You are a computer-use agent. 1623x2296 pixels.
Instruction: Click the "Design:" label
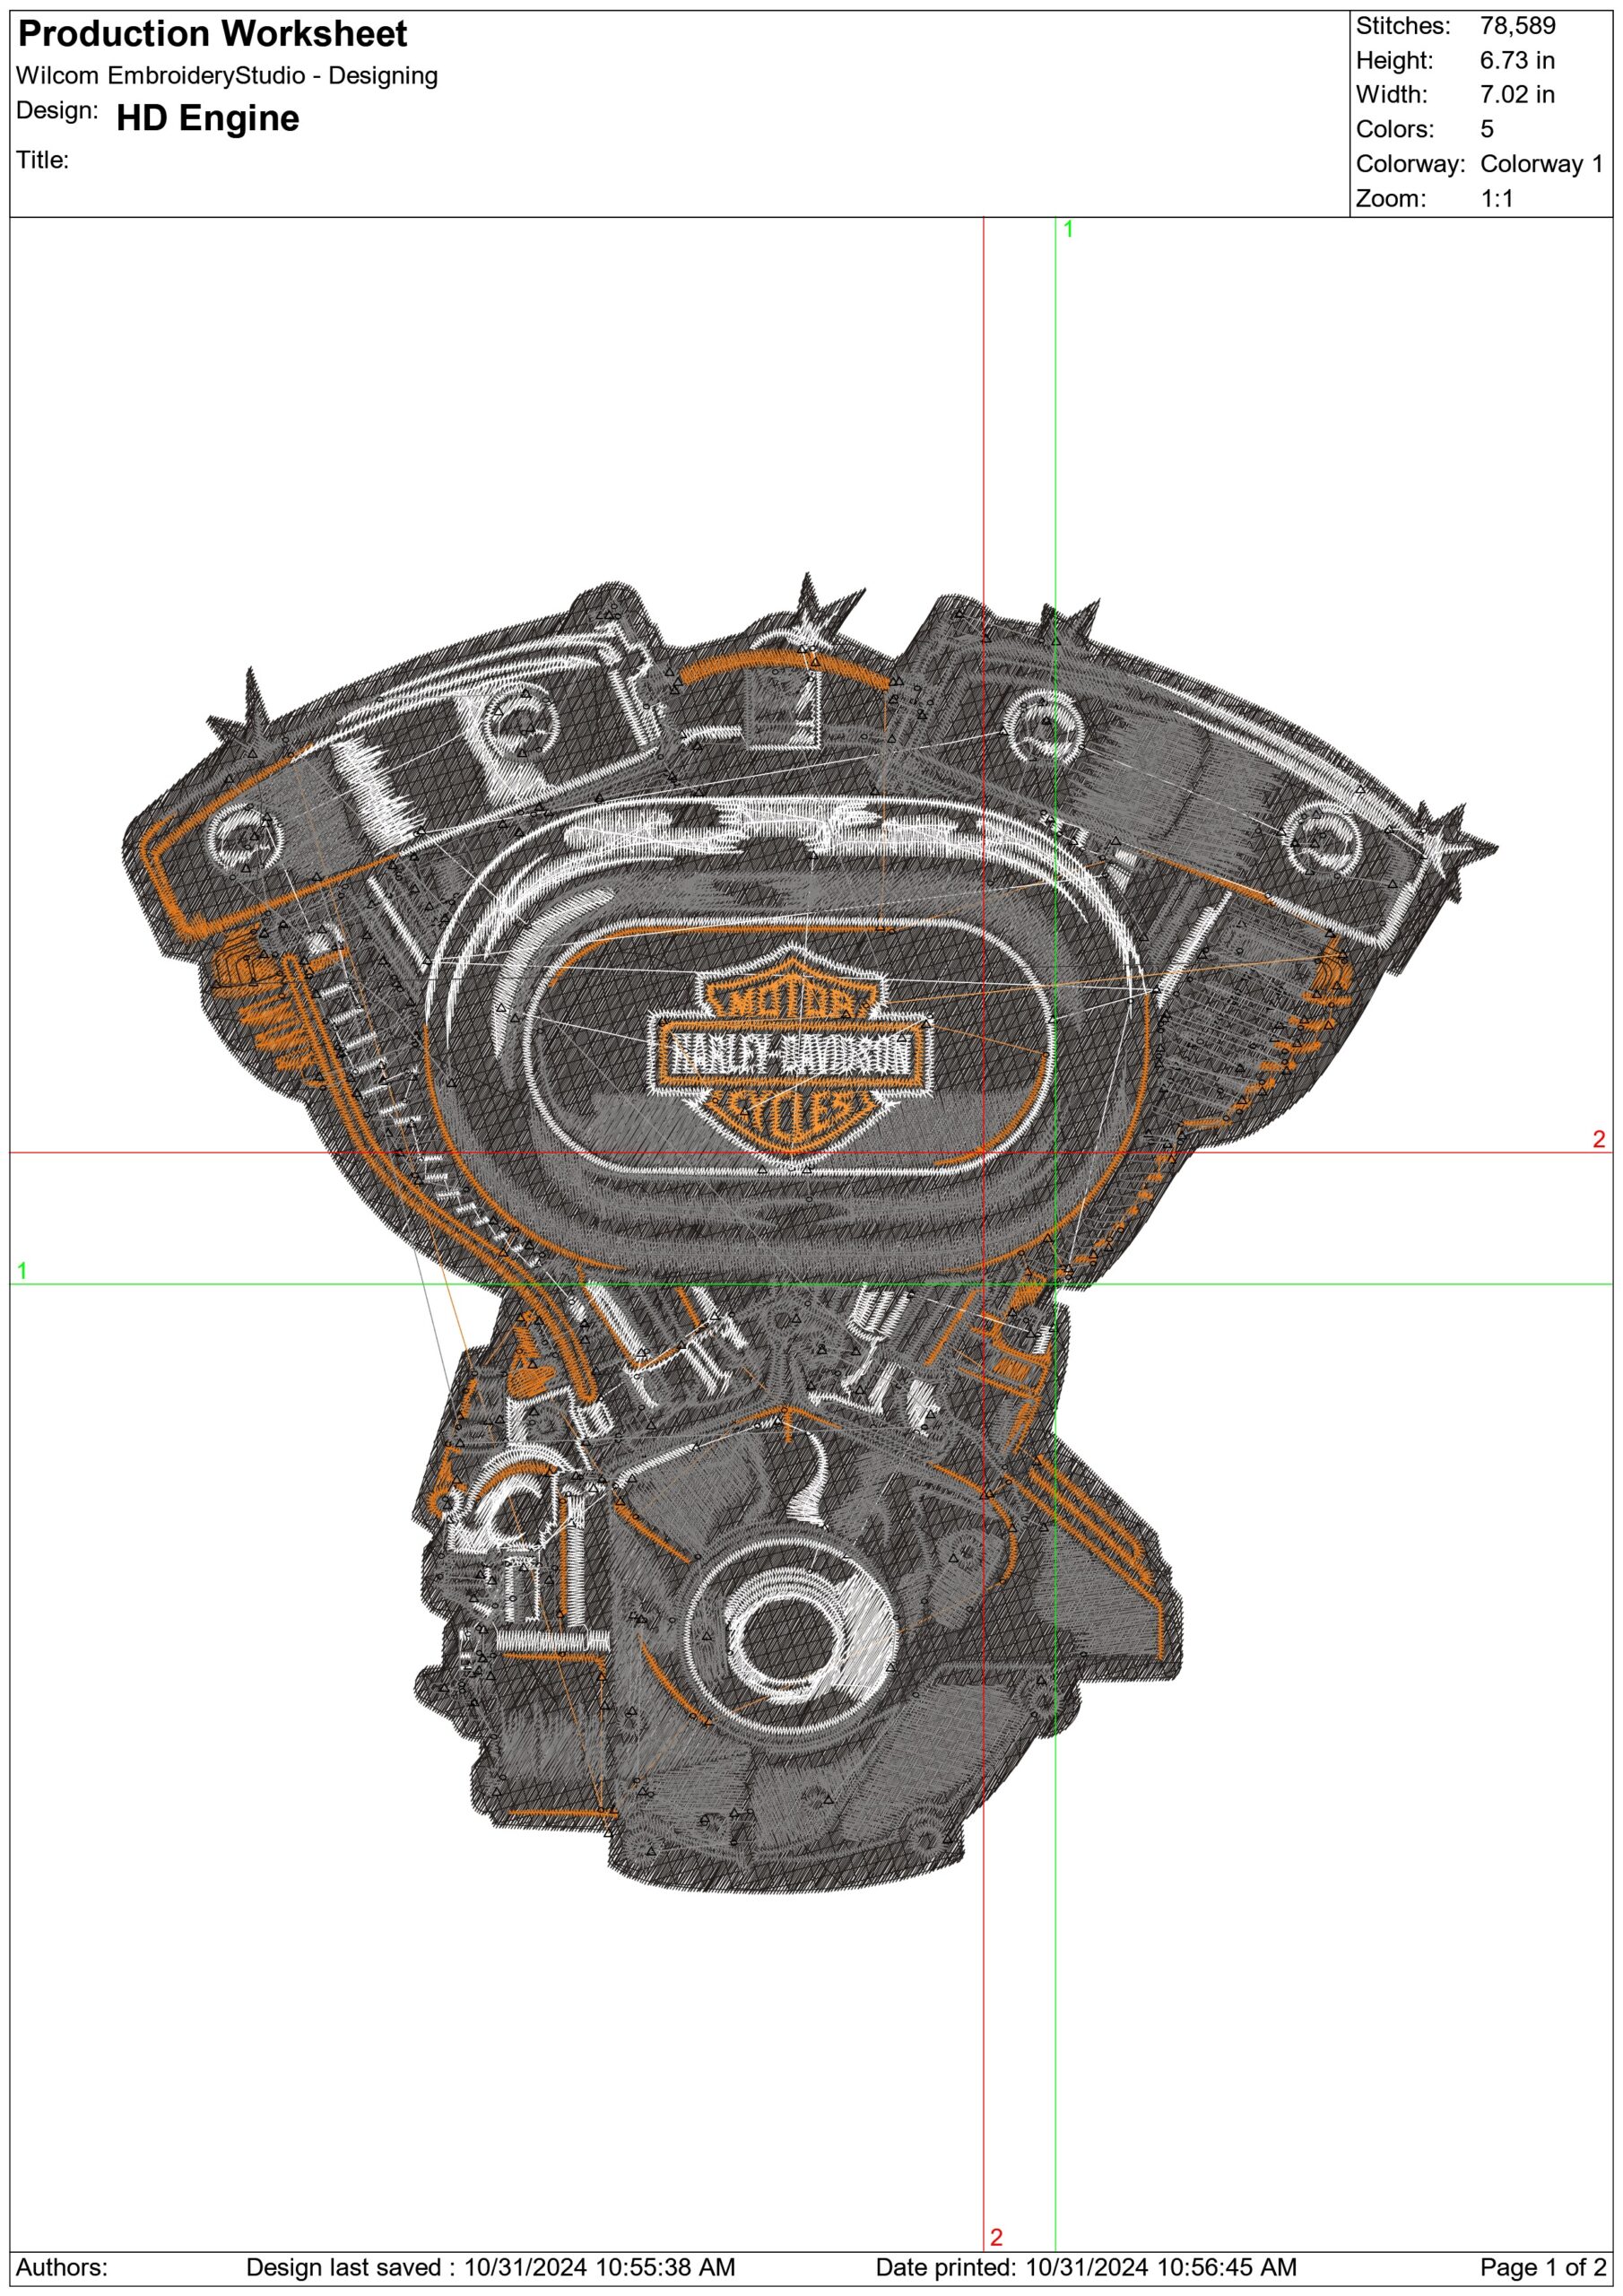coord(58,111)
